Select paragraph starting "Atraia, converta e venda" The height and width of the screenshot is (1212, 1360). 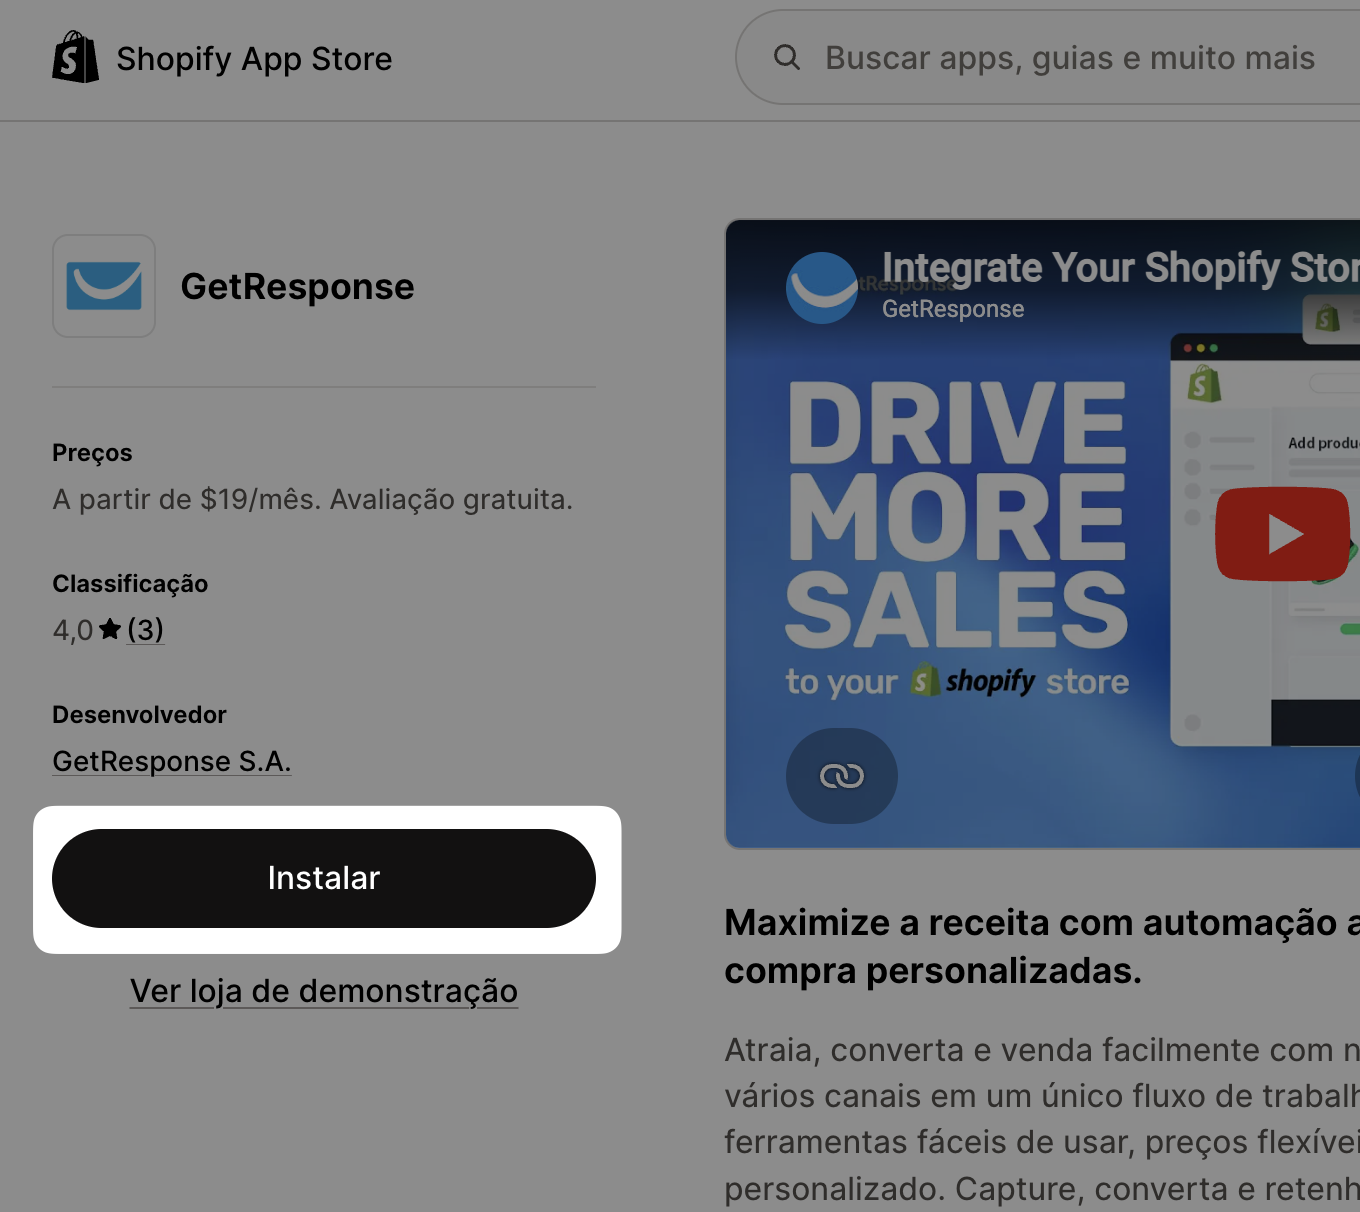[x=1042, y=1119]
